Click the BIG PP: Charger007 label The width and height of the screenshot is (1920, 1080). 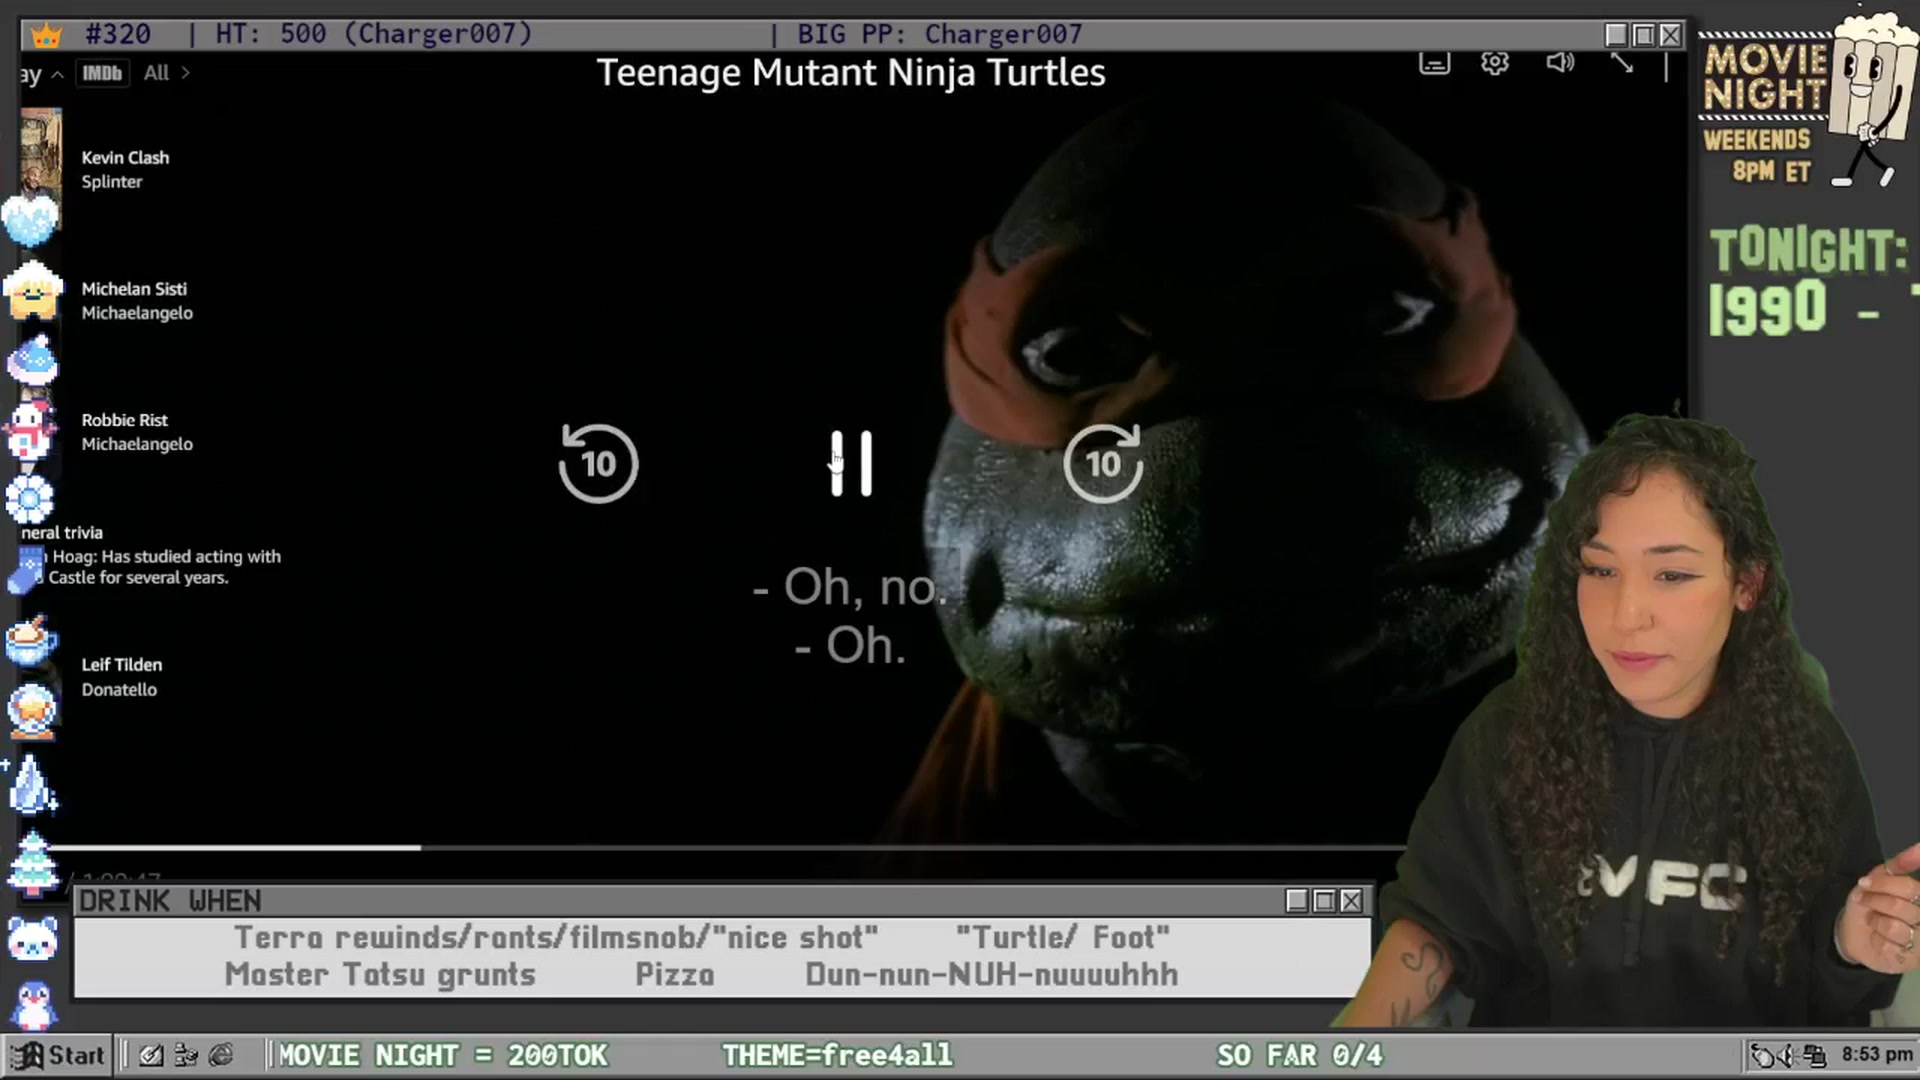939,34
